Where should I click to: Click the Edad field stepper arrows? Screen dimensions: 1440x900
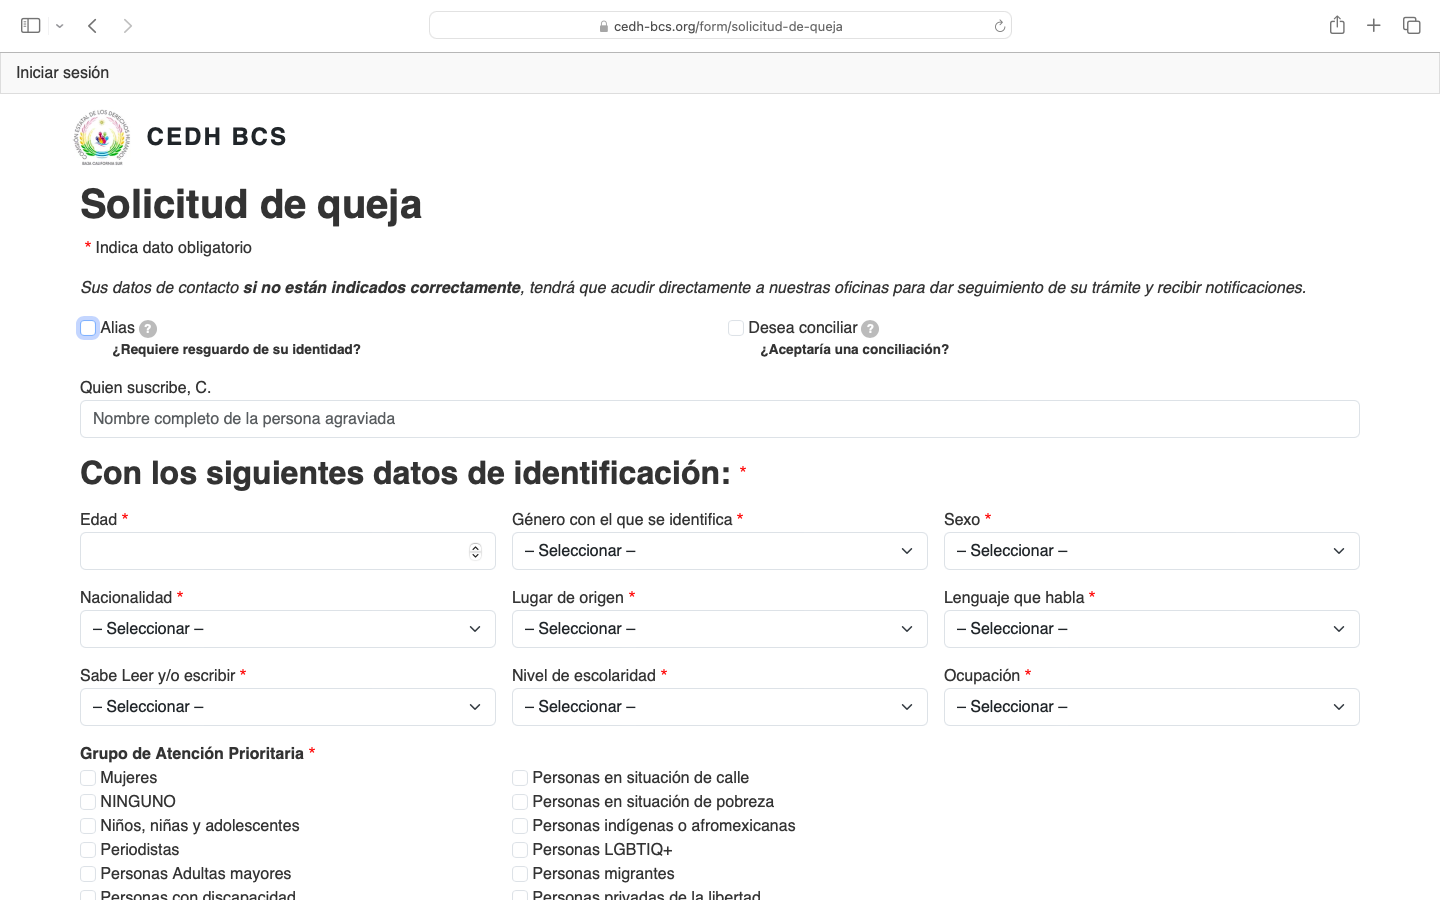pyautogui.click(x=475, y=551)
